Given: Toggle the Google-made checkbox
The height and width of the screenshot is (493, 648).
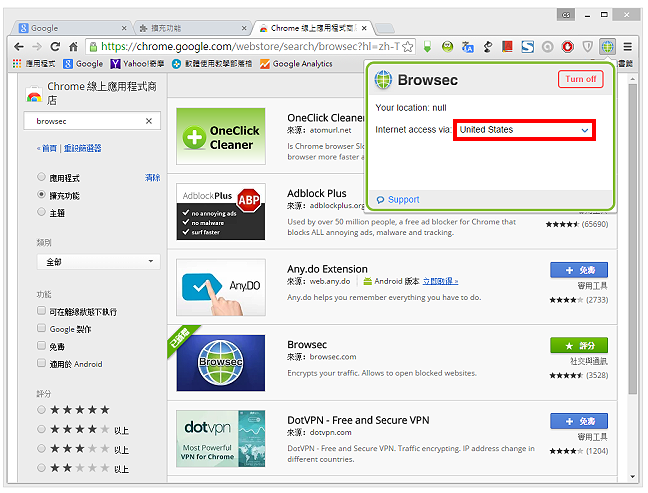Looking at the screenshot, I should (41, 328).
